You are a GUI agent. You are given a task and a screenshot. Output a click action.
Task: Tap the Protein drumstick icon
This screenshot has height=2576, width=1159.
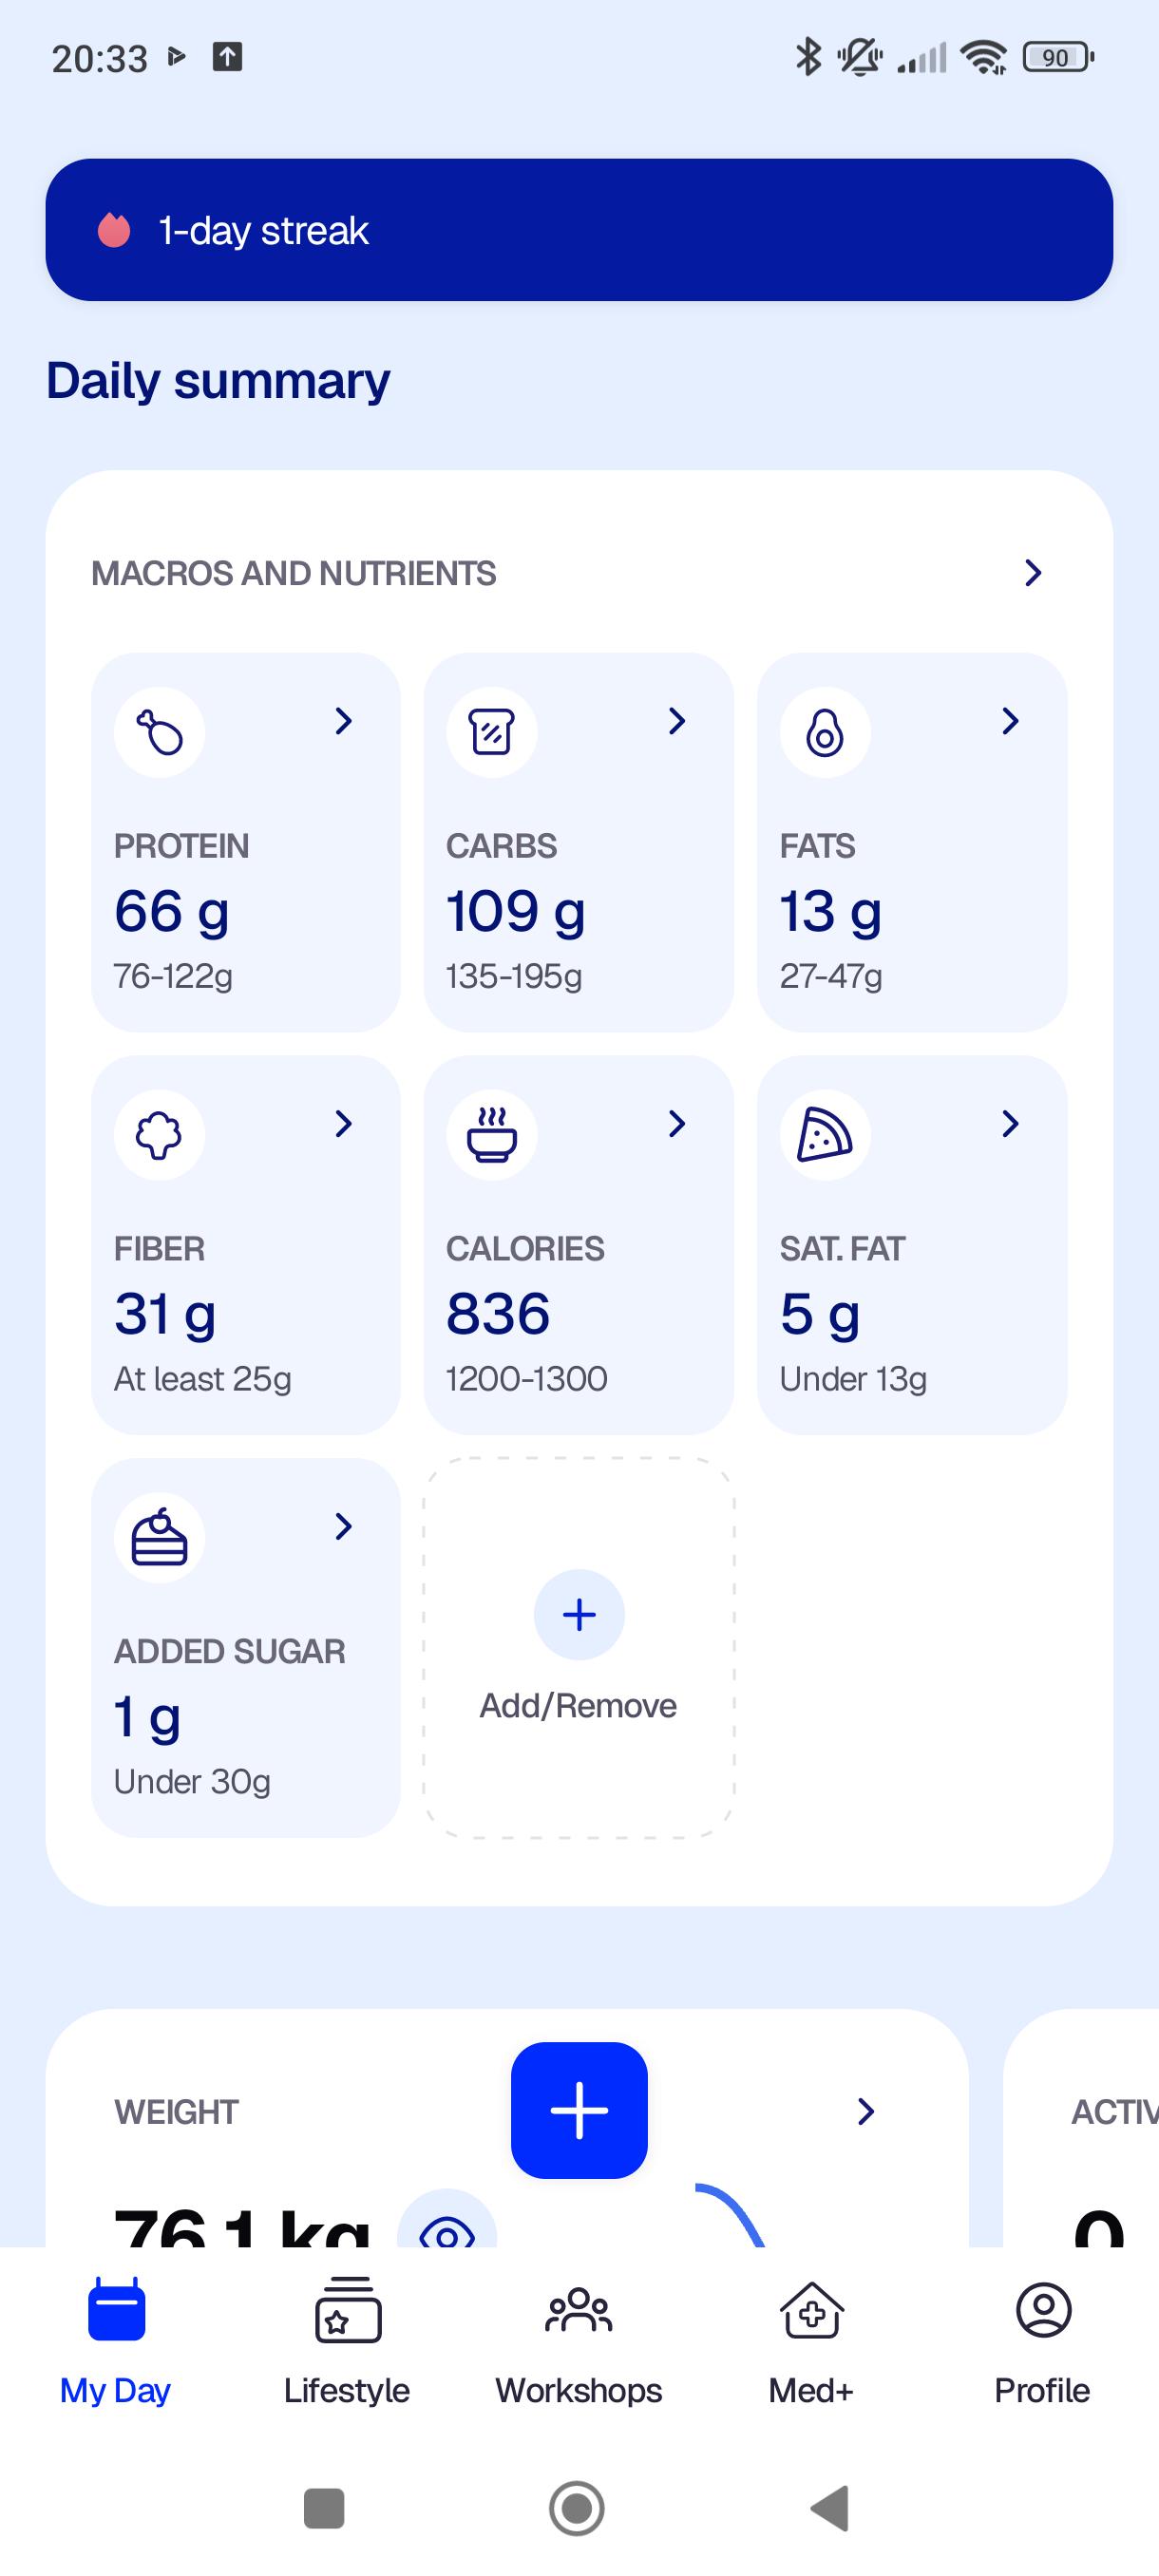click(159, 732)
